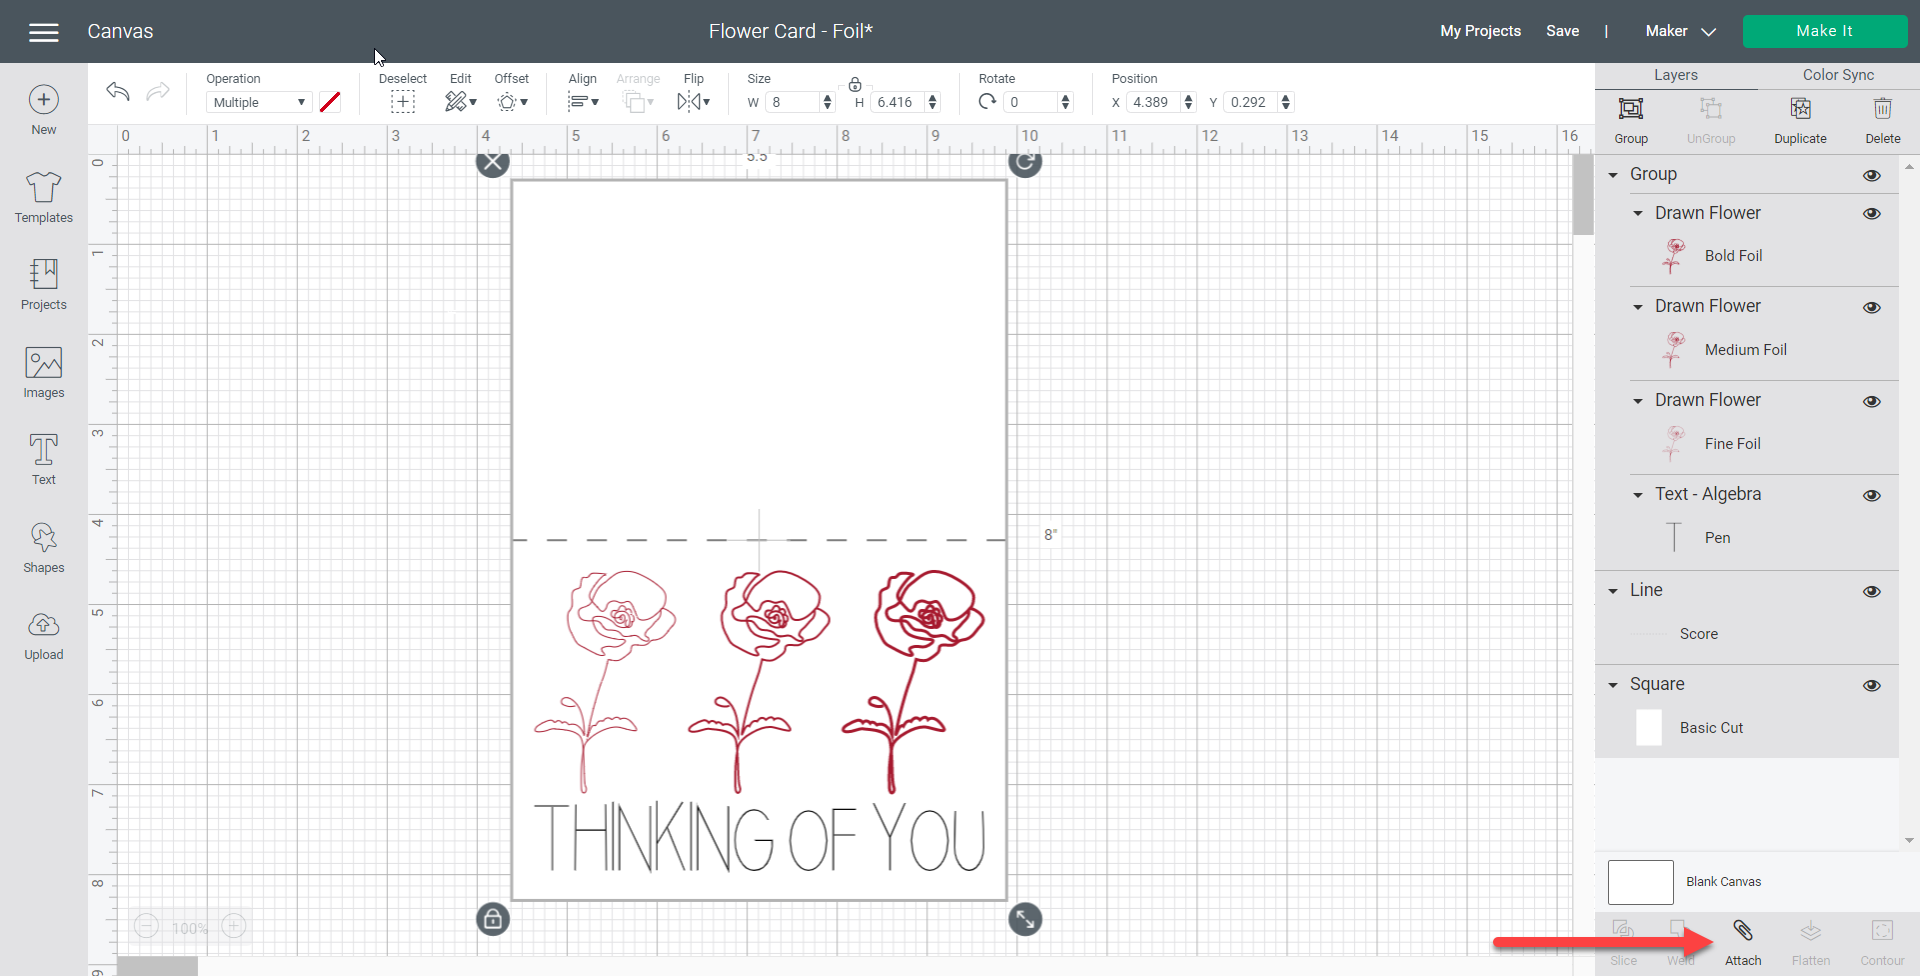Screen dimensions: 1920x976
Task: Open the hamburger main menu
Action: (43, 32)
